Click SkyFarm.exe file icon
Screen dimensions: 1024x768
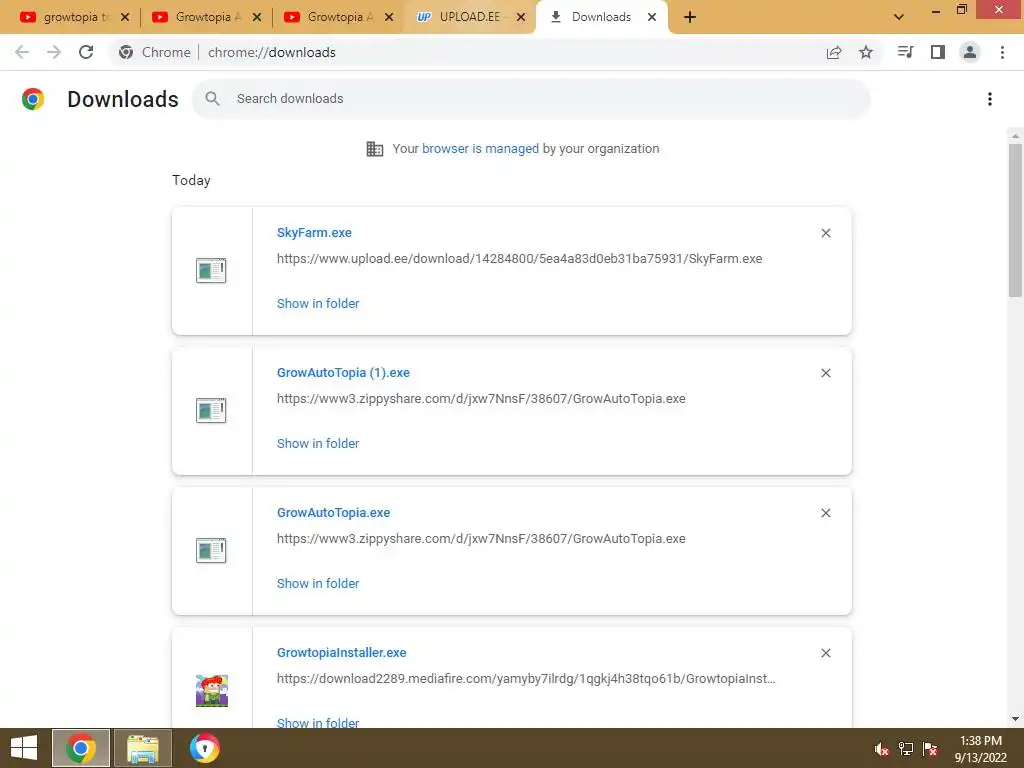click(211, 270)
